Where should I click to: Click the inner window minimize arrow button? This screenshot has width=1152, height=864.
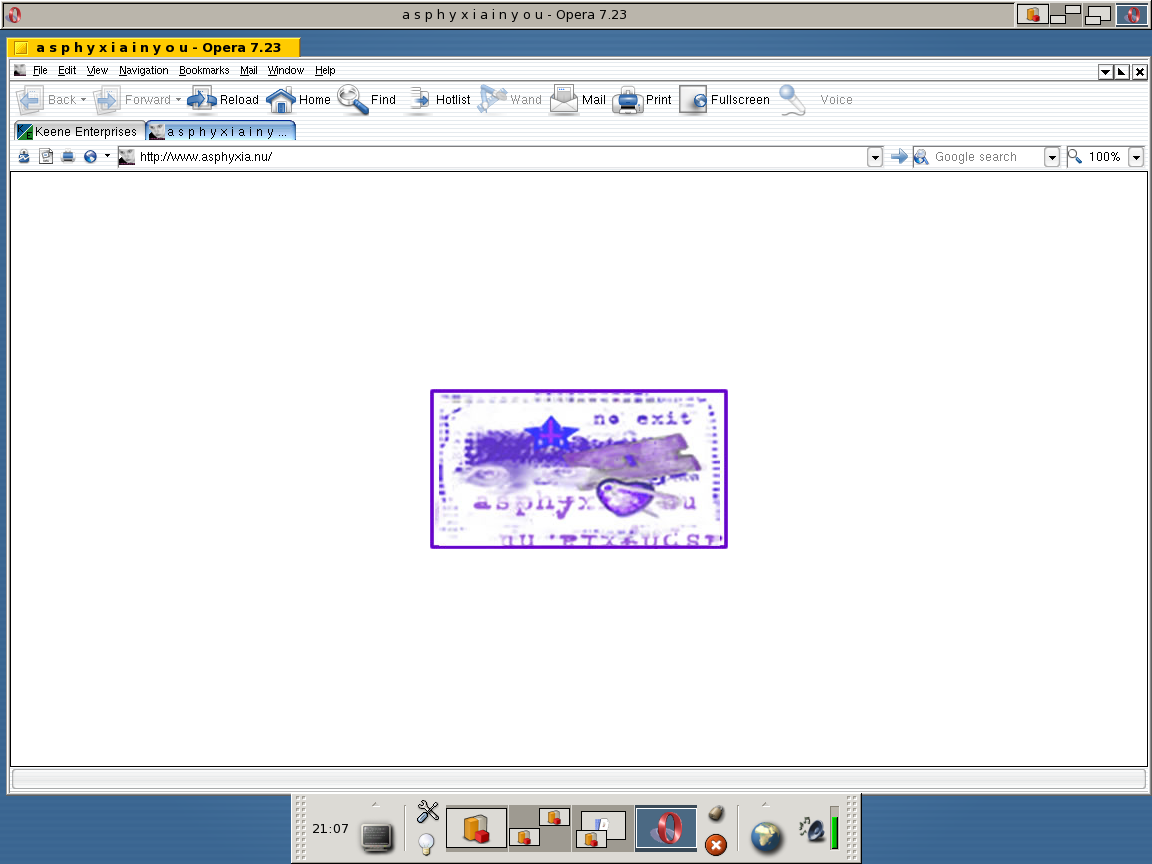click(x=1105, y=71)
